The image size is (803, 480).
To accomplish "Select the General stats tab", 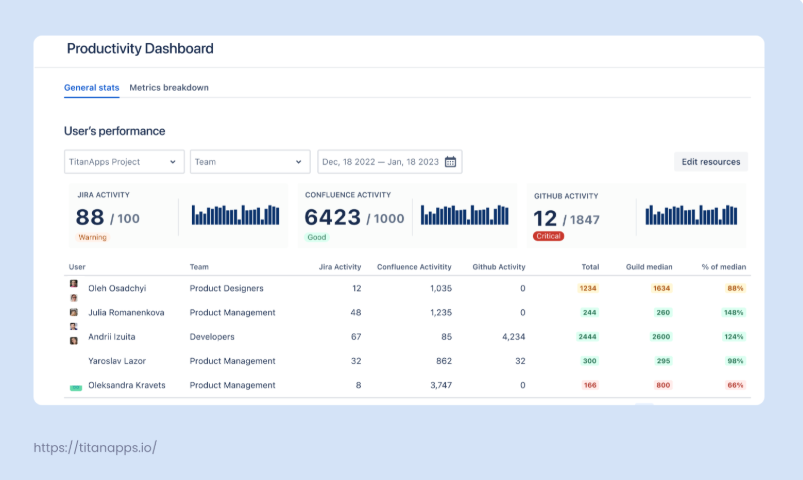I will (x=91, y=88).
